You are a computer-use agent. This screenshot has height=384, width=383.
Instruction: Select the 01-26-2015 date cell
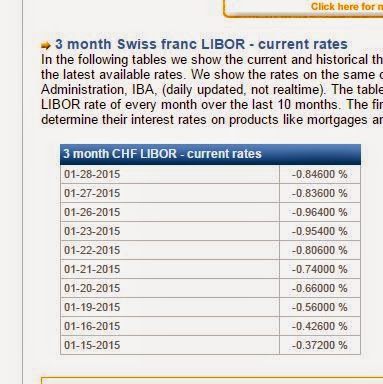(x=170, y=212)
